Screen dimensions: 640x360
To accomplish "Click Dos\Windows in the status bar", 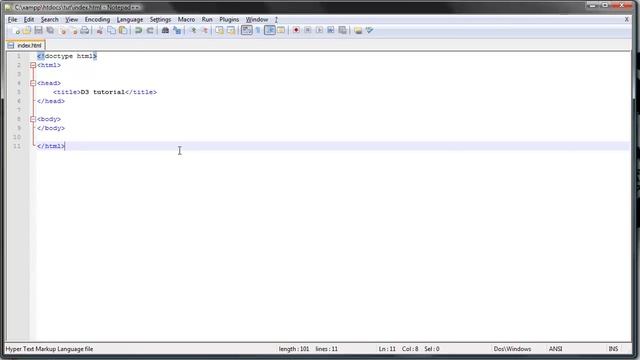I will (512, 349).
